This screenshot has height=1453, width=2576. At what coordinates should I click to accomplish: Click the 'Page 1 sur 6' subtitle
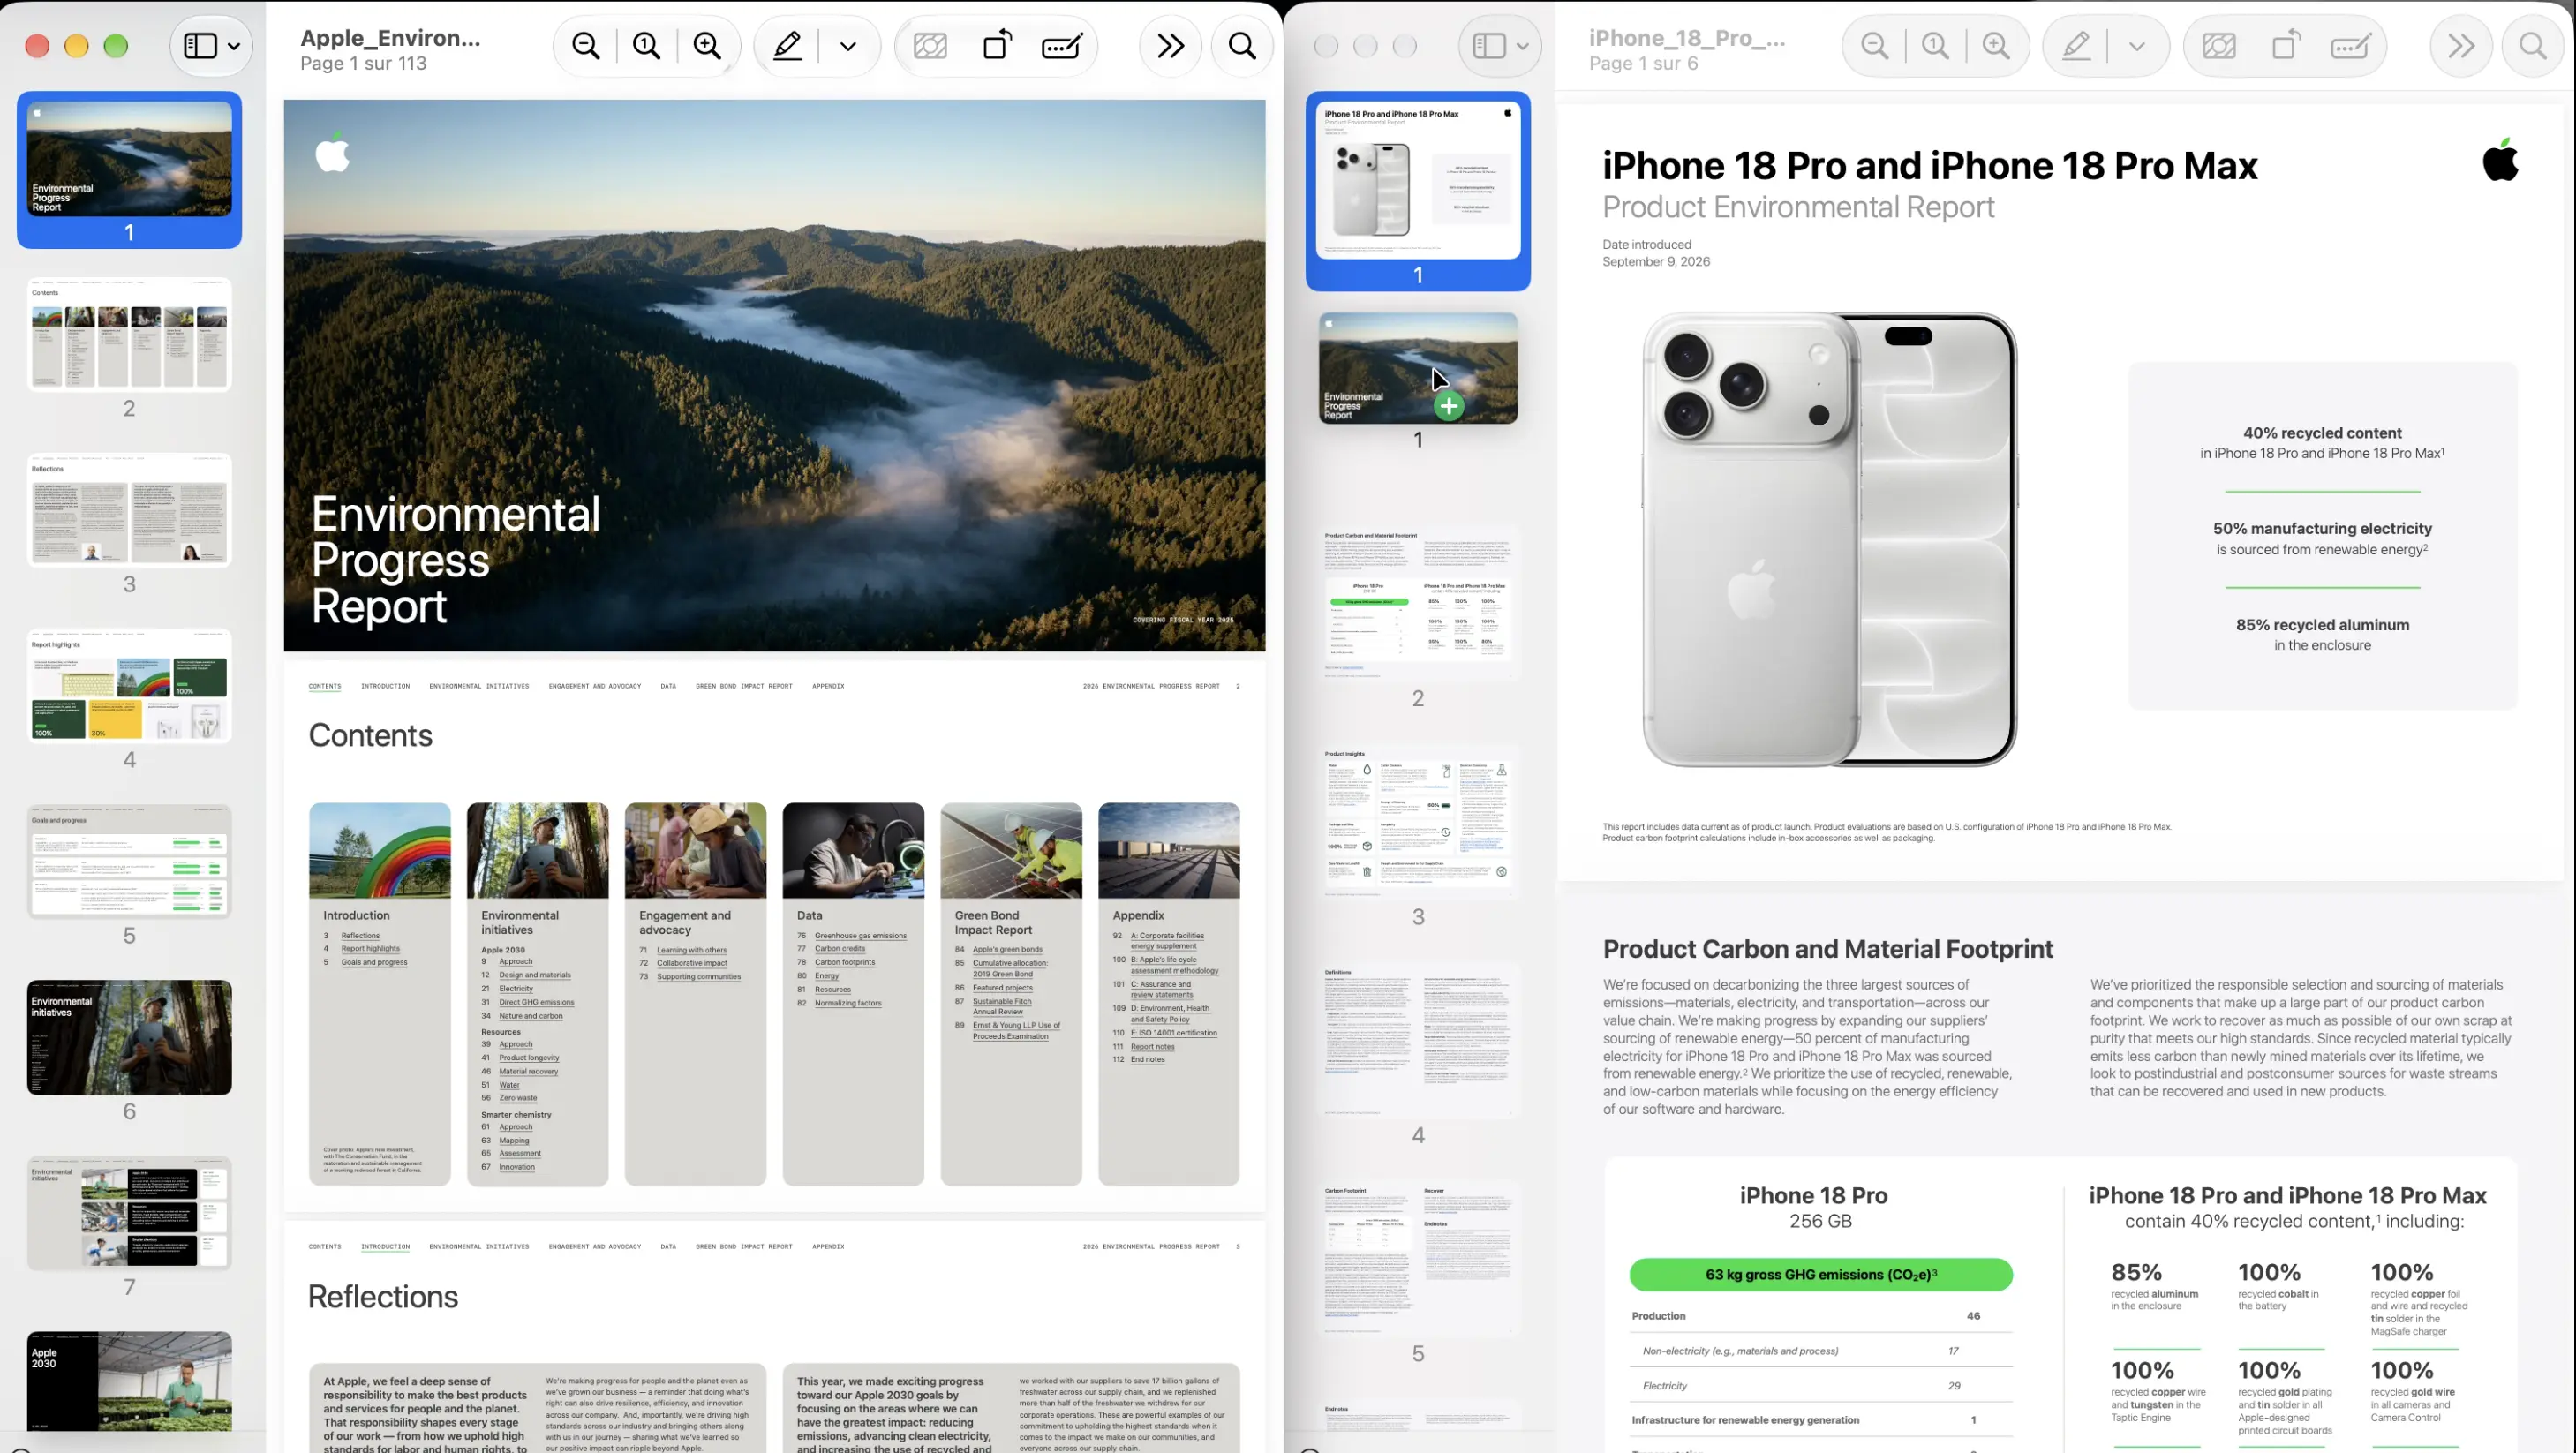coord(1643,64)
